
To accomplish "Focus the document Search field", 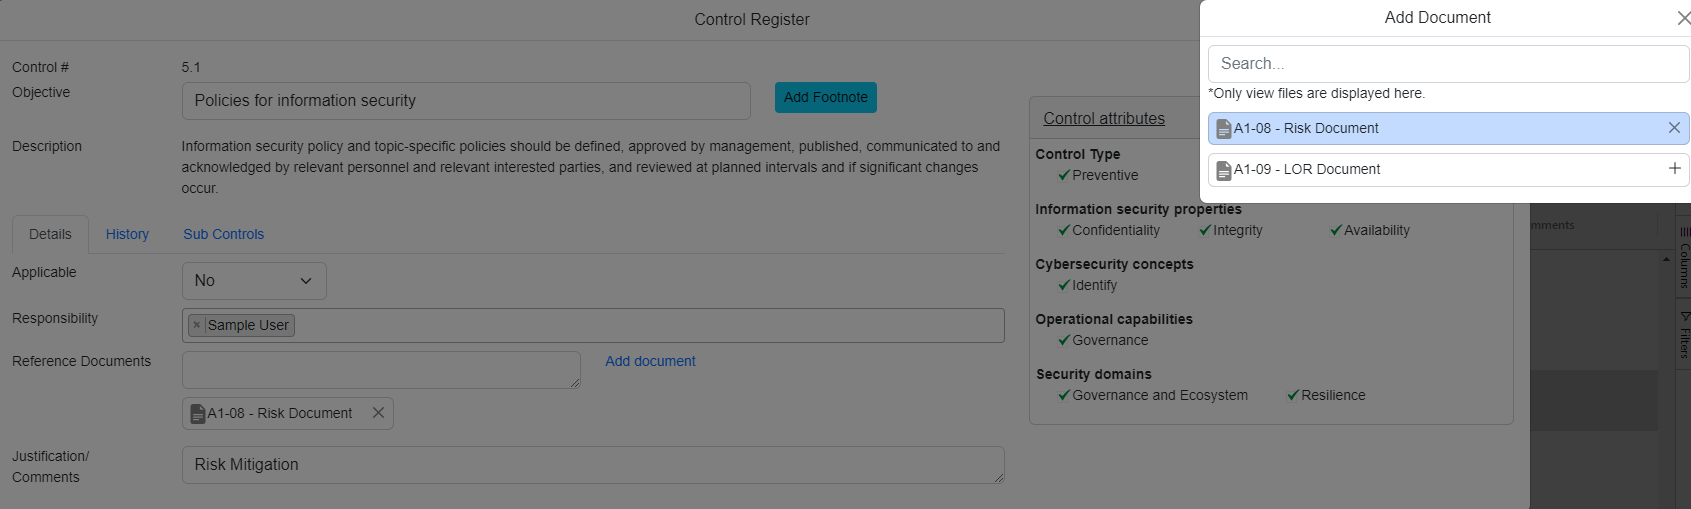I will click(1448, 64).
